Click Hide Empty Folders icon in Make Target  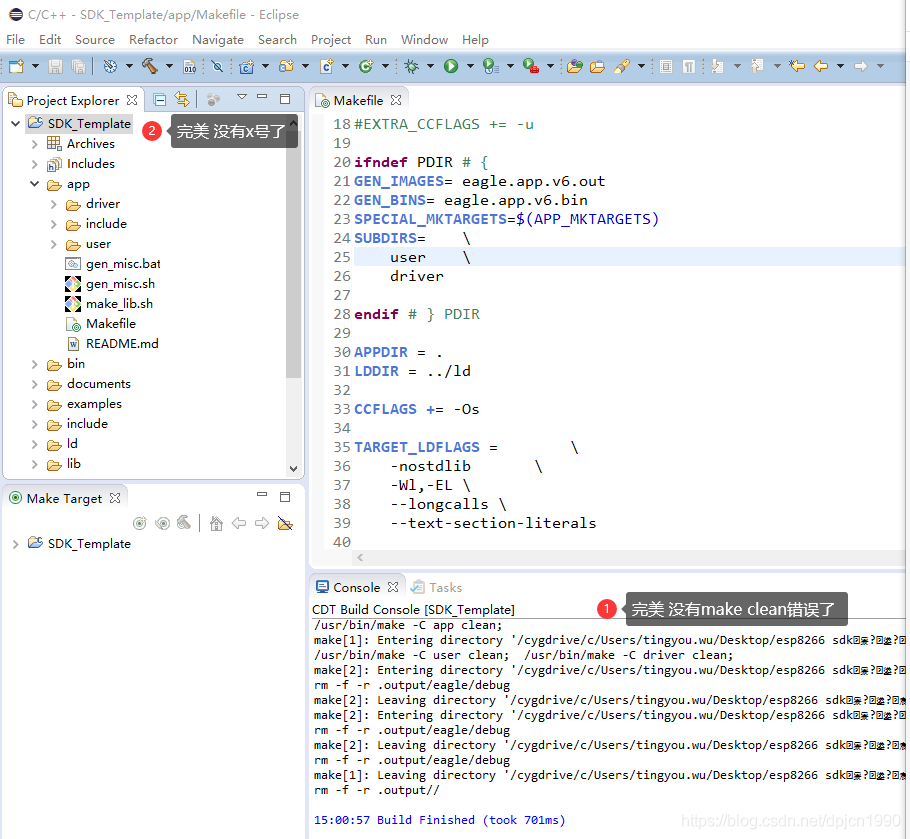coord(285,523)
